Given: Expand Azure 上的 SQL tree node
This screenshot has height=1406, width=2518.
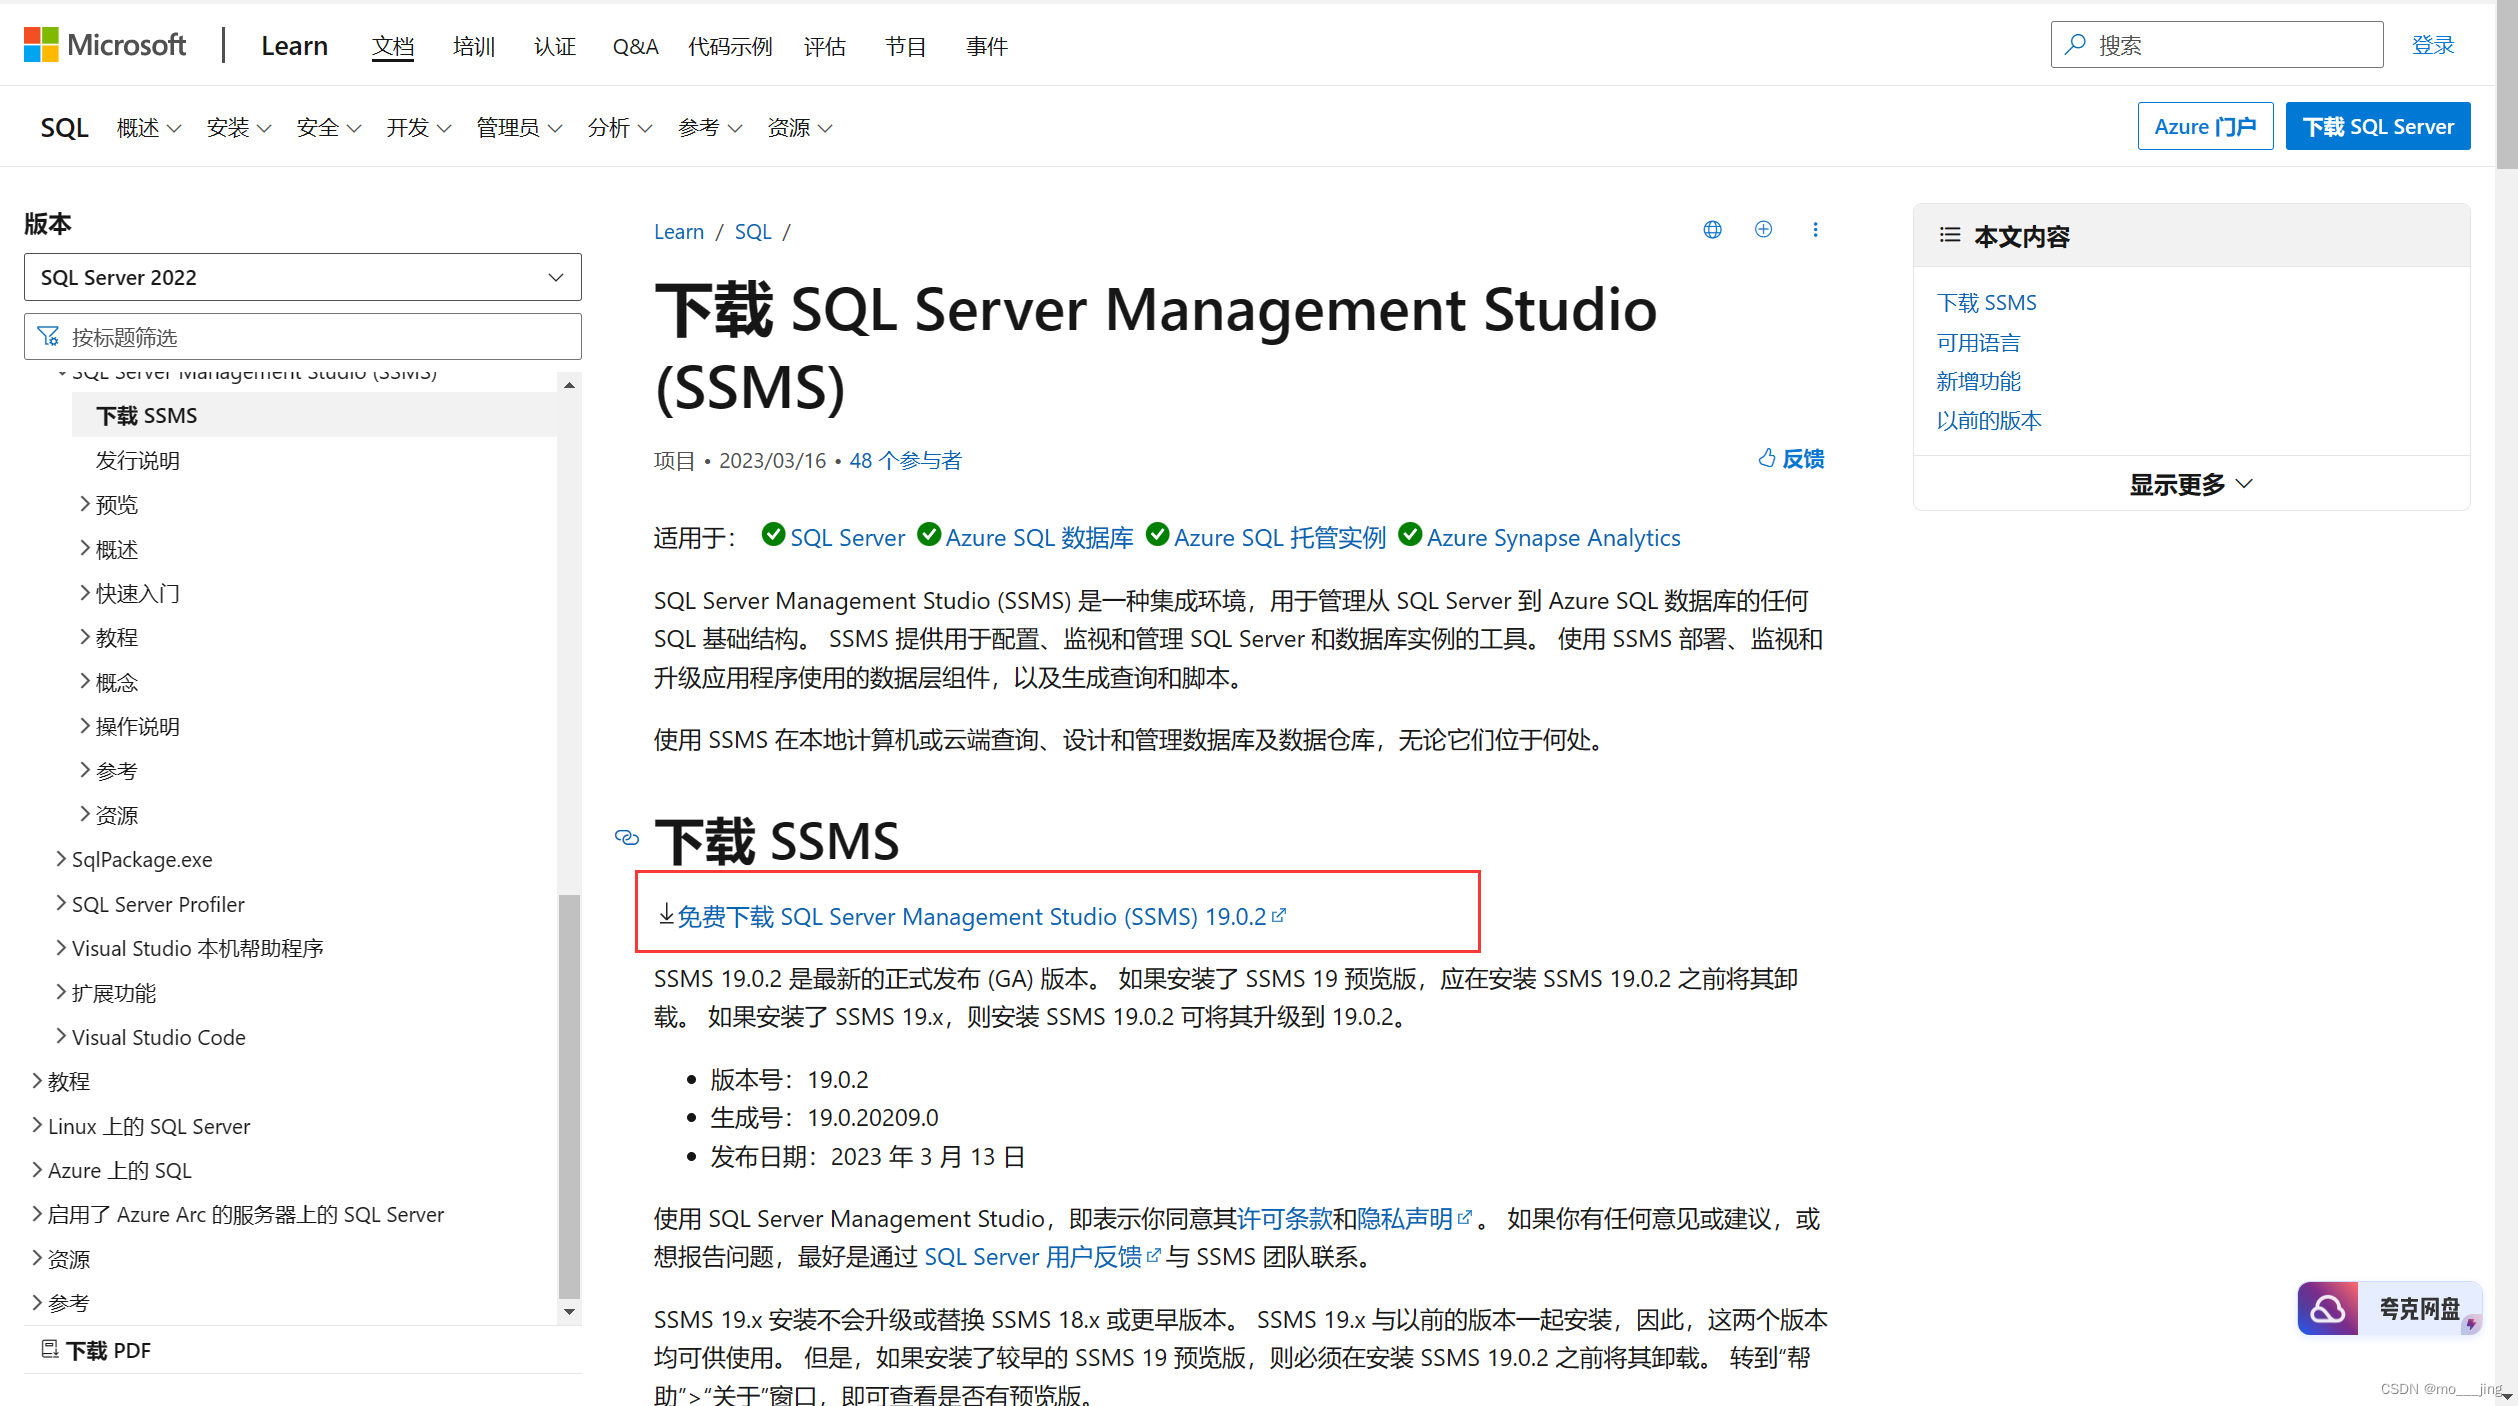Looking at the screenshot, I should click(x=37, y=1169).
